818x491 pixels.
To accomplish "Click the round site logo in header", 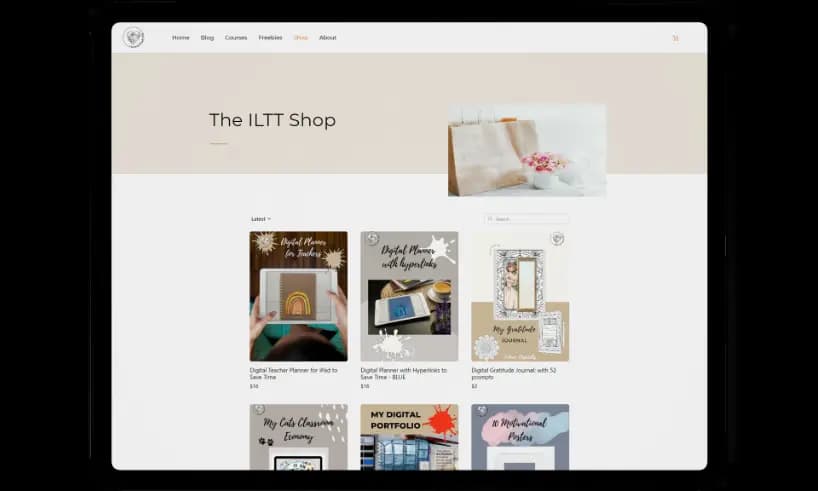I will tap(133, 38).
